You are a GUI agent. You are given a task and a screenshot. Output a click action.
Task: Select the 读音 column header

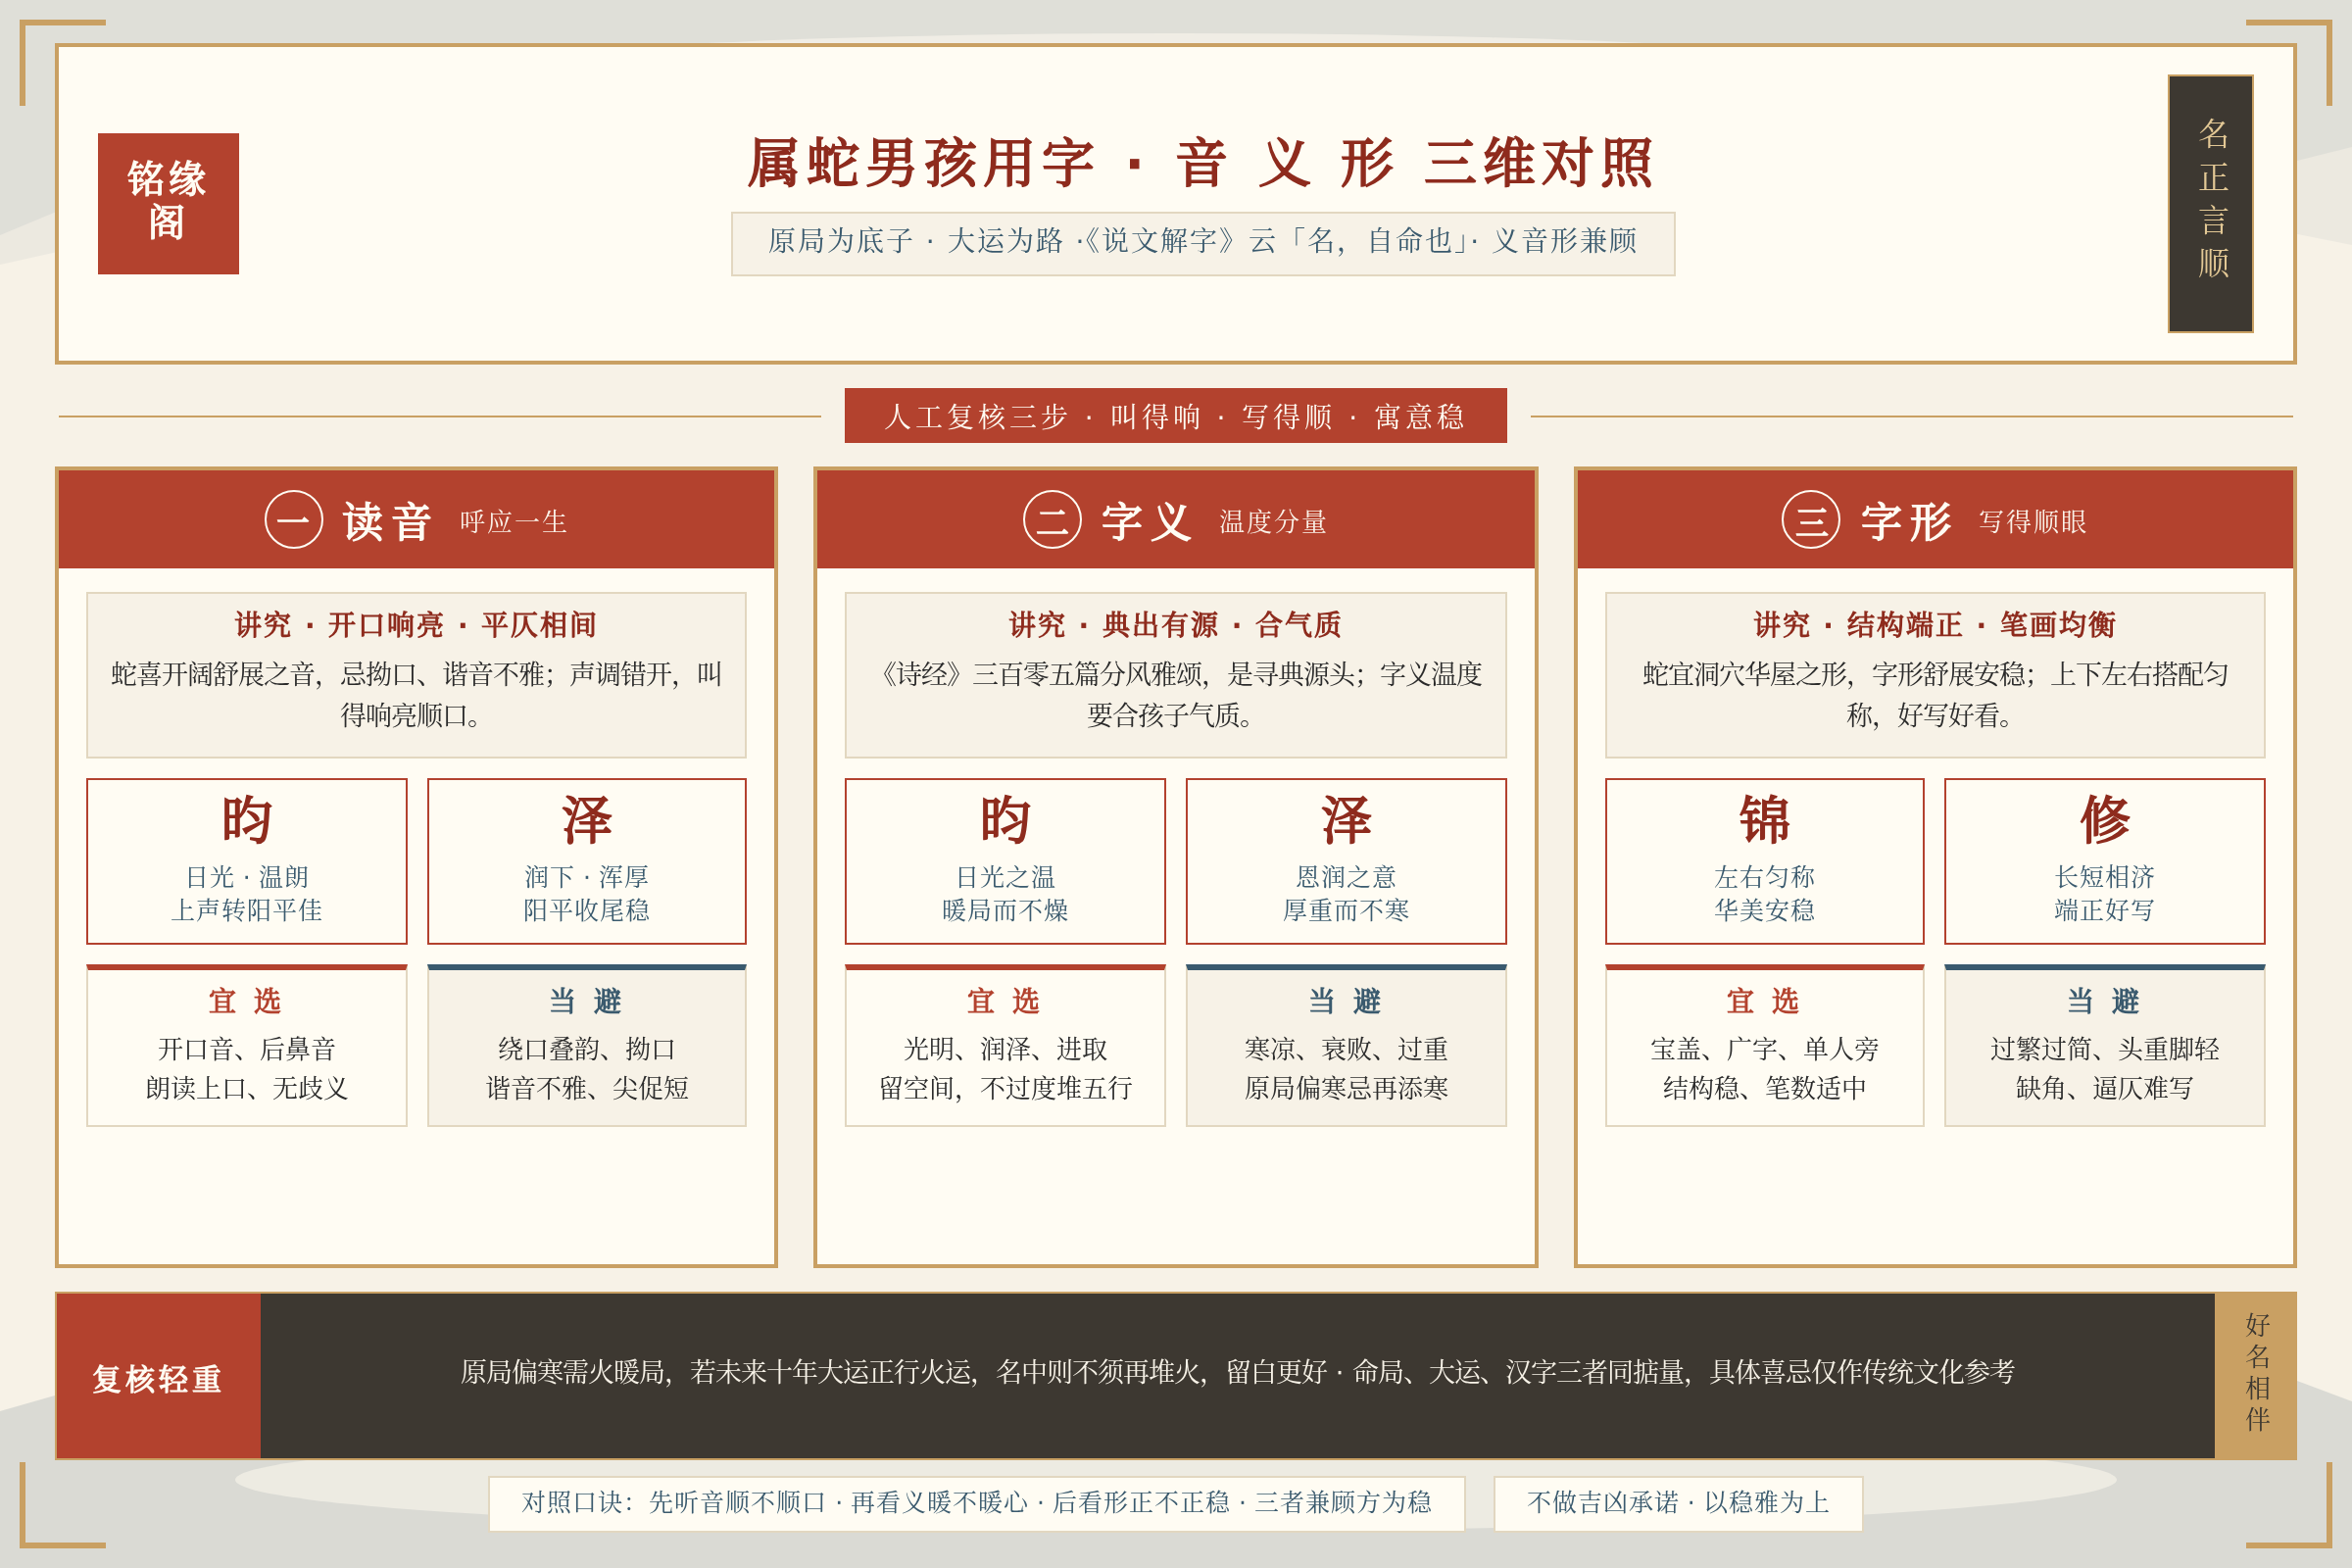(x=416, y=519)
